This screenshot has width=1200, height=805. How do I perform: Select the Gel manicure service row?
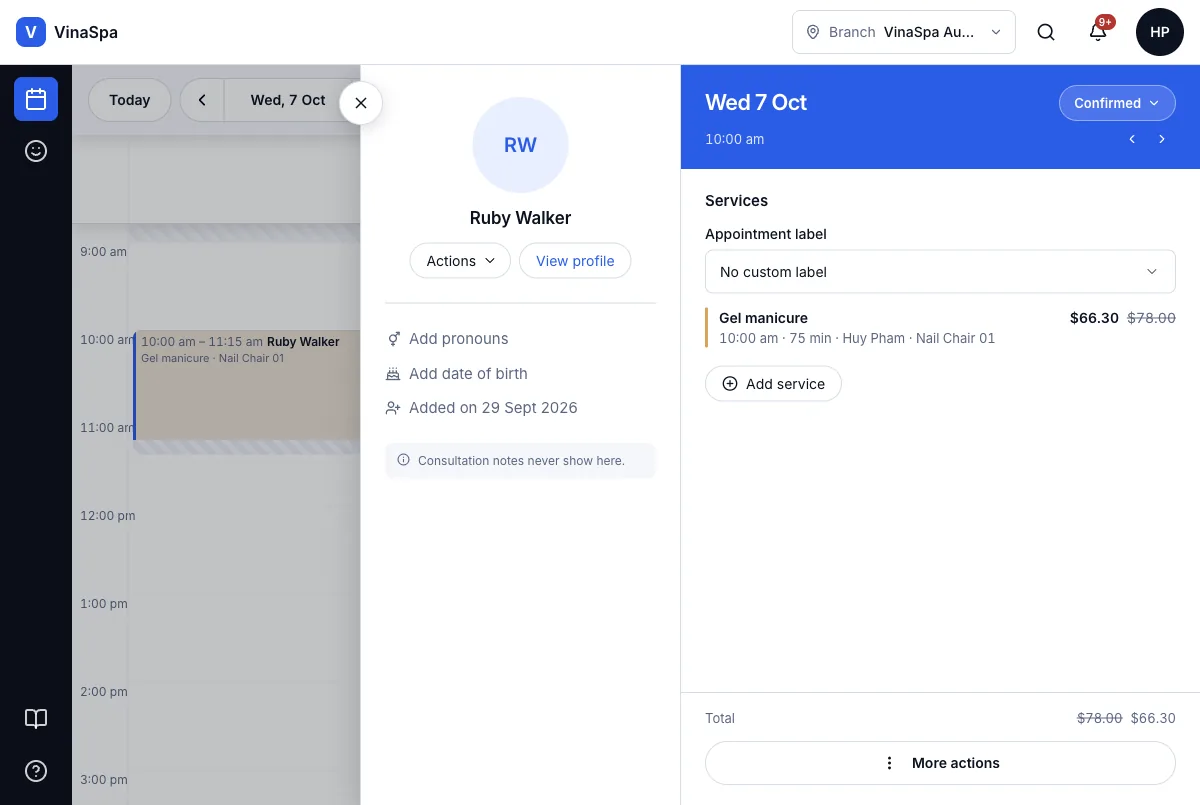coord(940,328)
